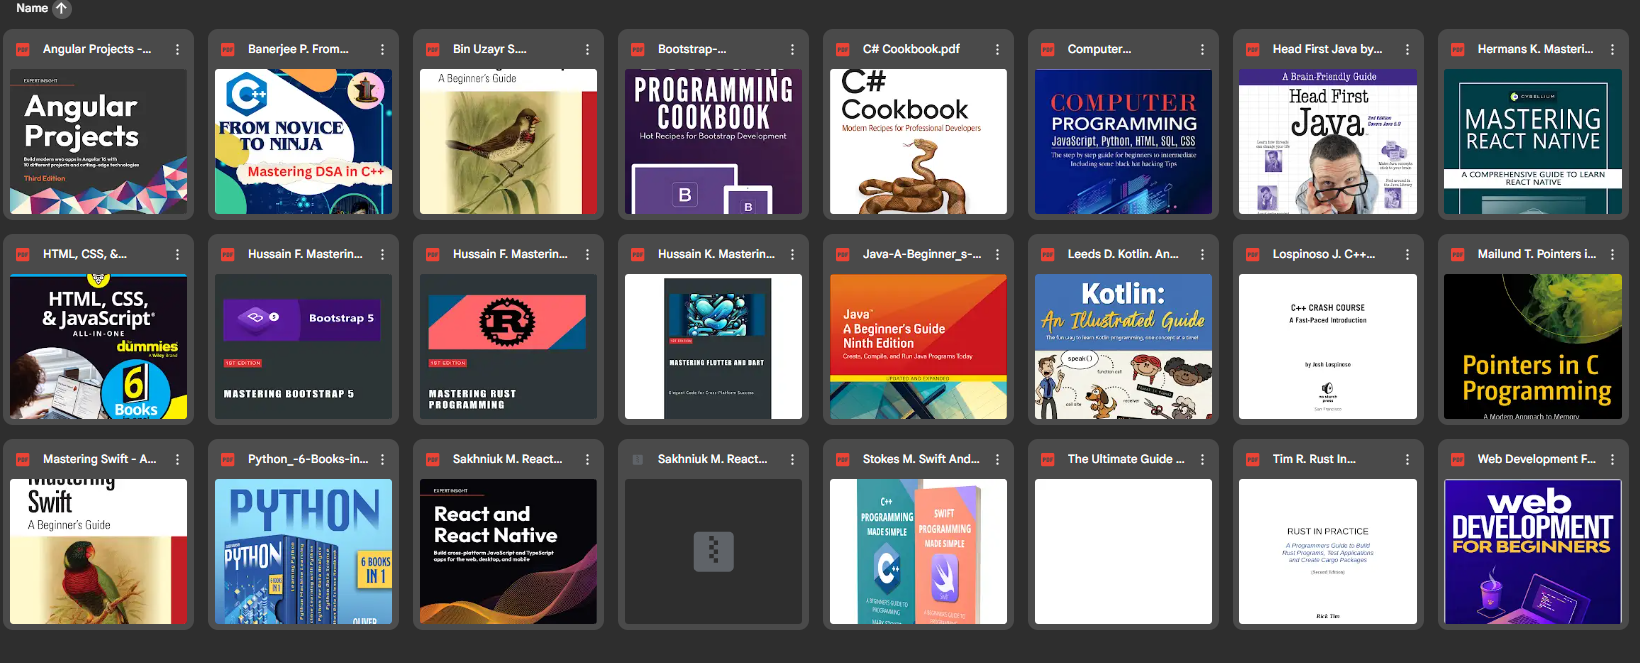Toggle sort direction arrow next to Name
Viewport: 1640px width, 663px height.
point(61,9)
